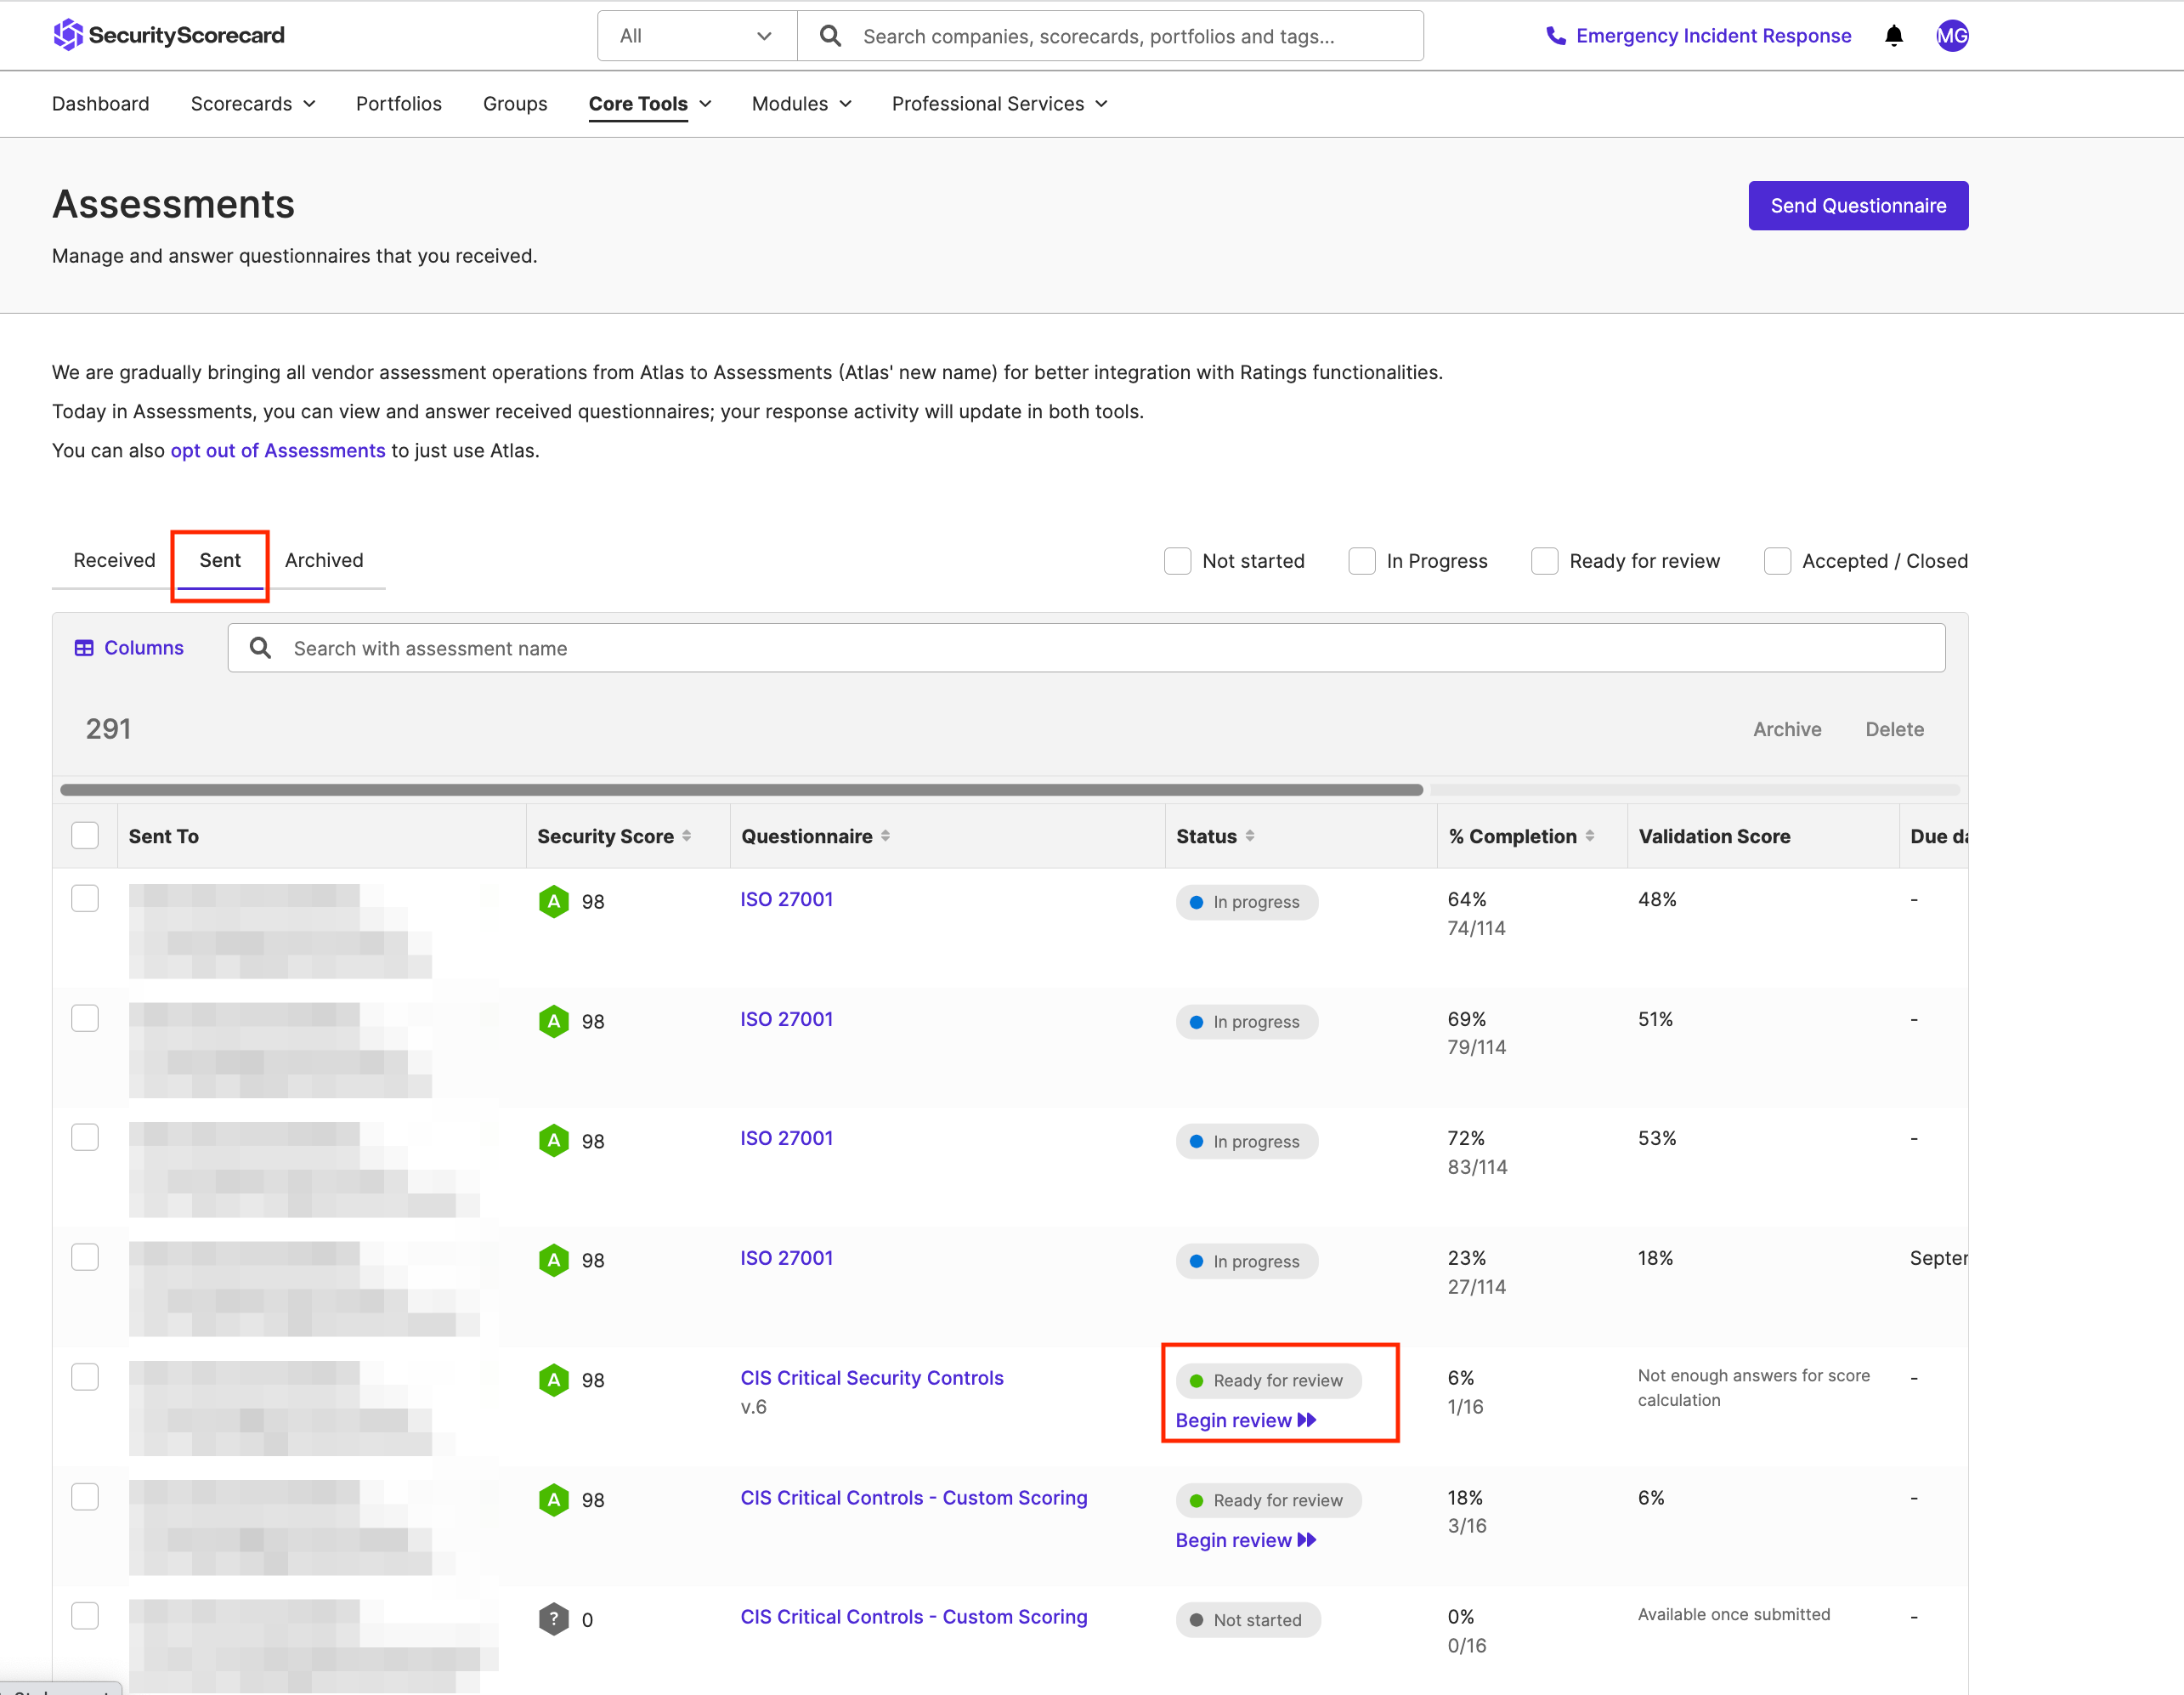
Task: Click Begin review arrows in 1/16 row
Action: 1307,1420
